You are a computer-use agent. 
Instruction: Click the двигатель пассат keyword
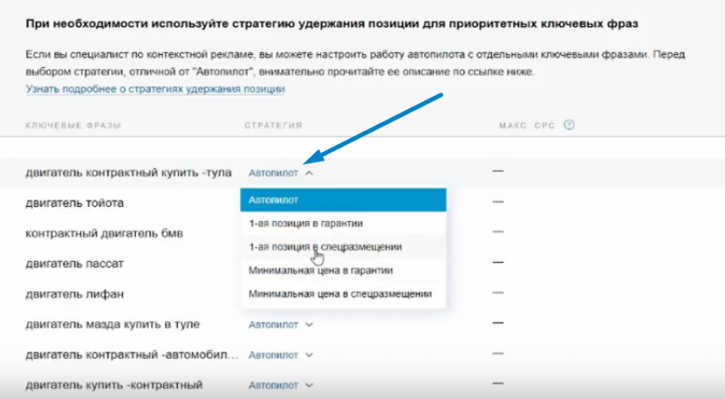pyautogui.click(x=74, y=264)
